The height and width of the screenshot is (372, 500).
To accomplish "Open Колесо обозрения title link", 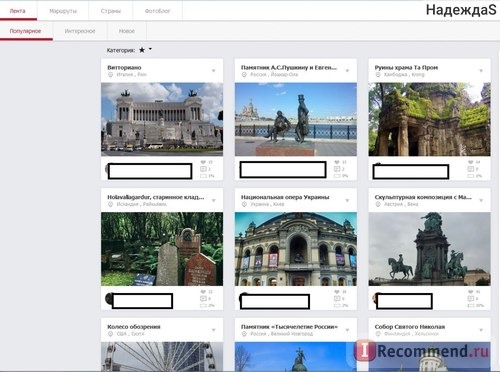I will coord(134,327).
